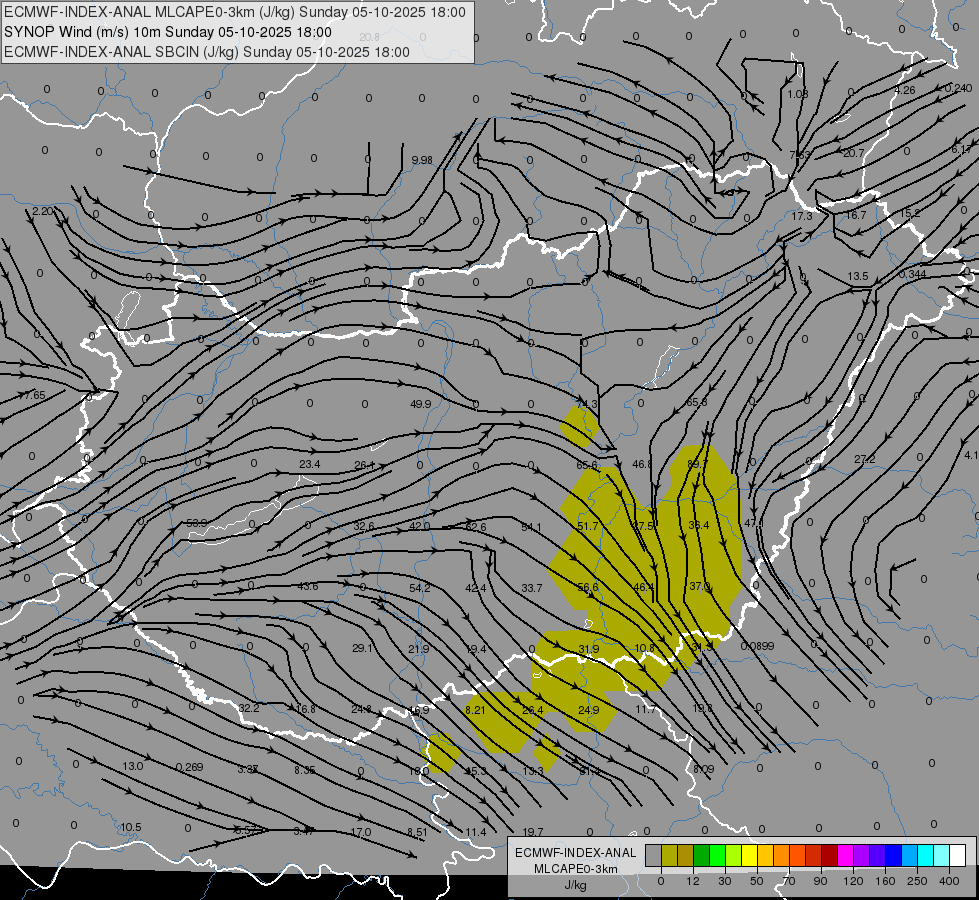
Task: Click the legend tick label 160
Action: point(885,881)
